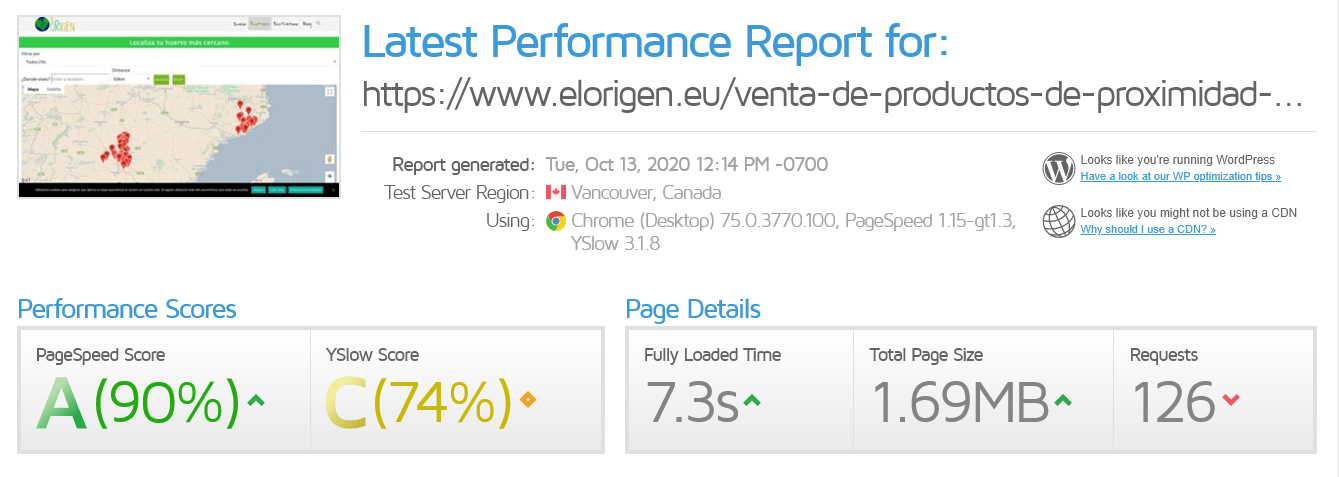Click the Requests count 126
Image resolution: width=1339 pixels, height=477 pixels.
coord(1173,402)
